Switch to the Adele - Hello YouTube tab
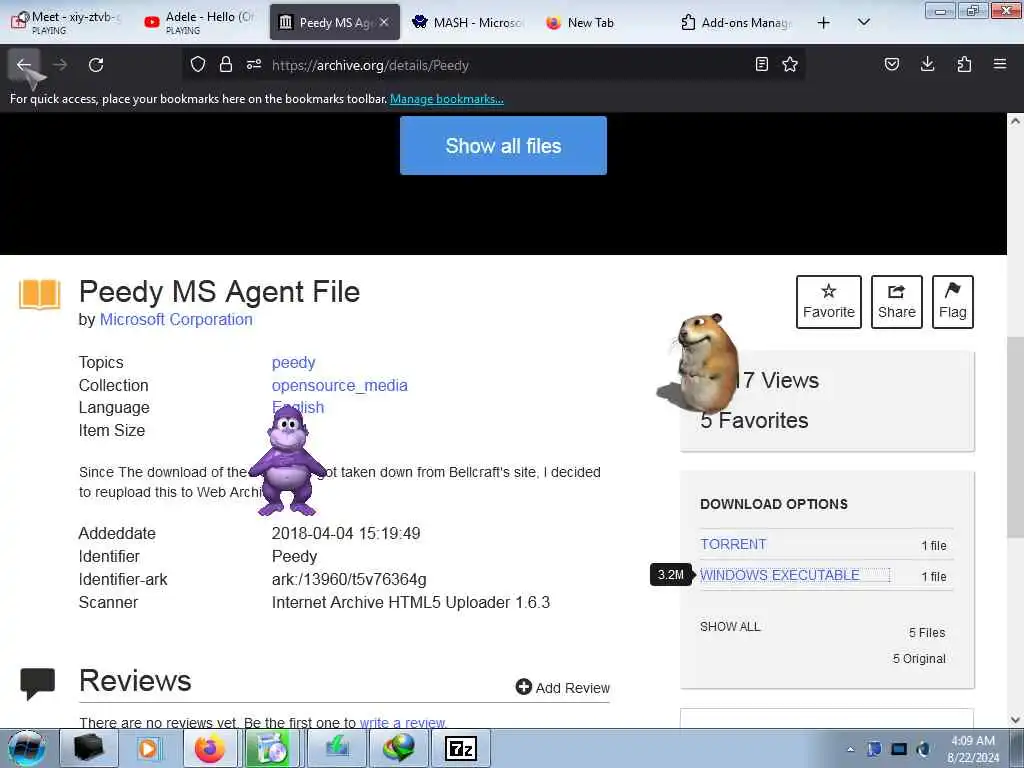Viewport: 1024px width, 768px height. pyautogui.click(x=200, y=22)
